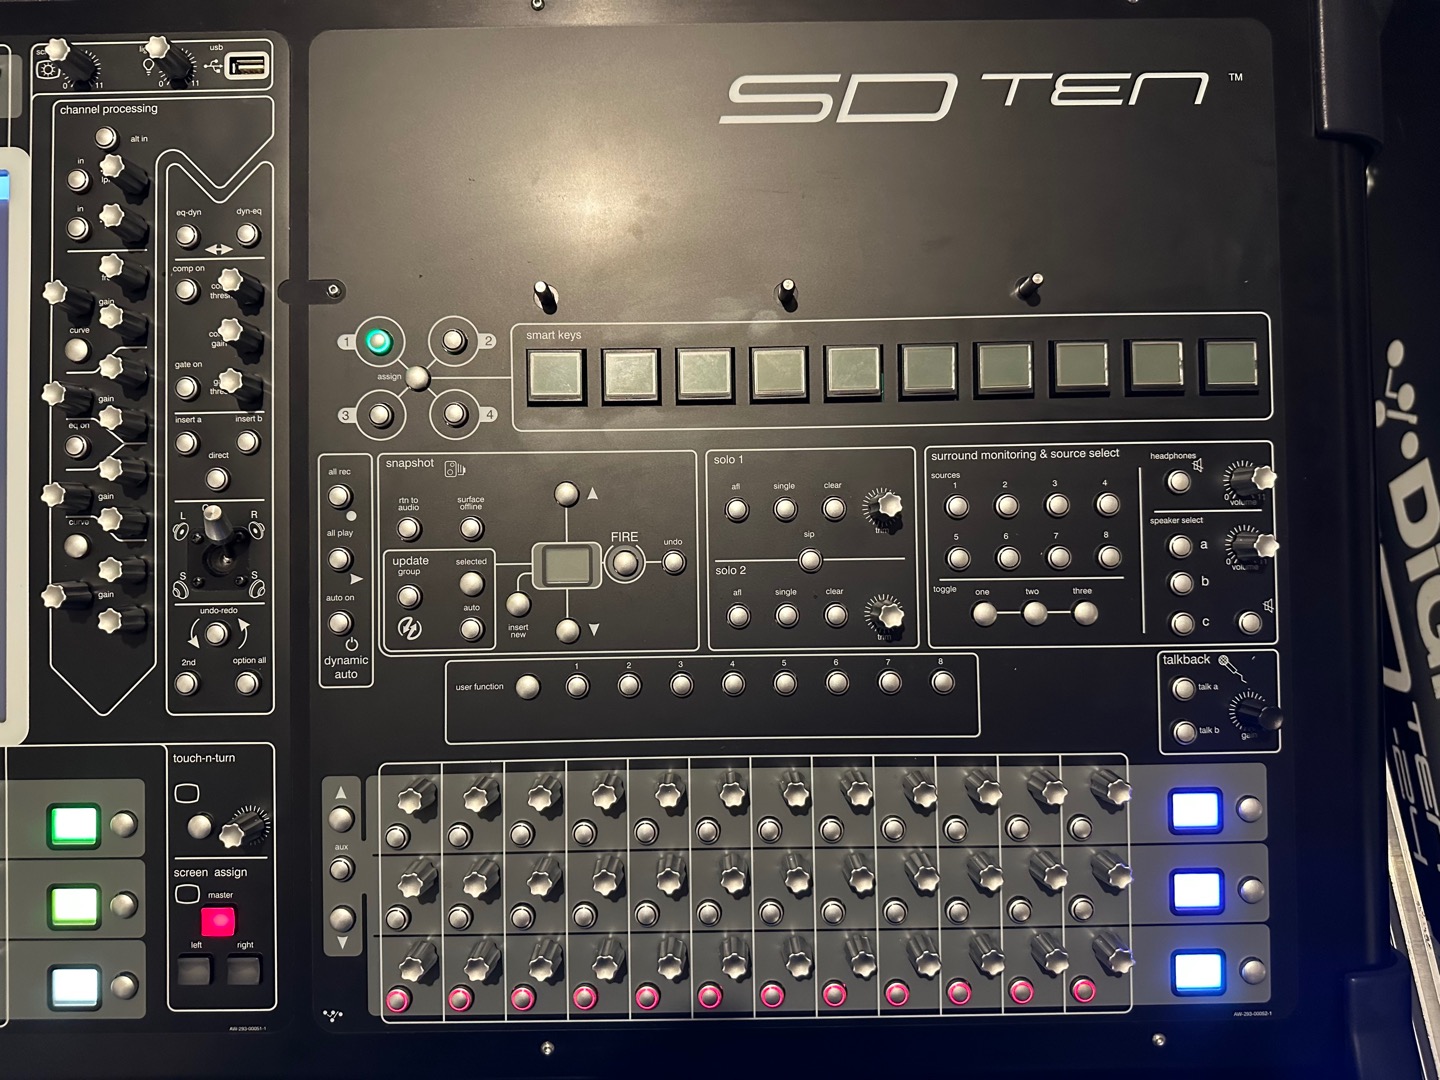Adjust the solo 1 trim knob
Viewport: 1440px width, 1080px height.
pyautogui.click(x=884, y=506)
